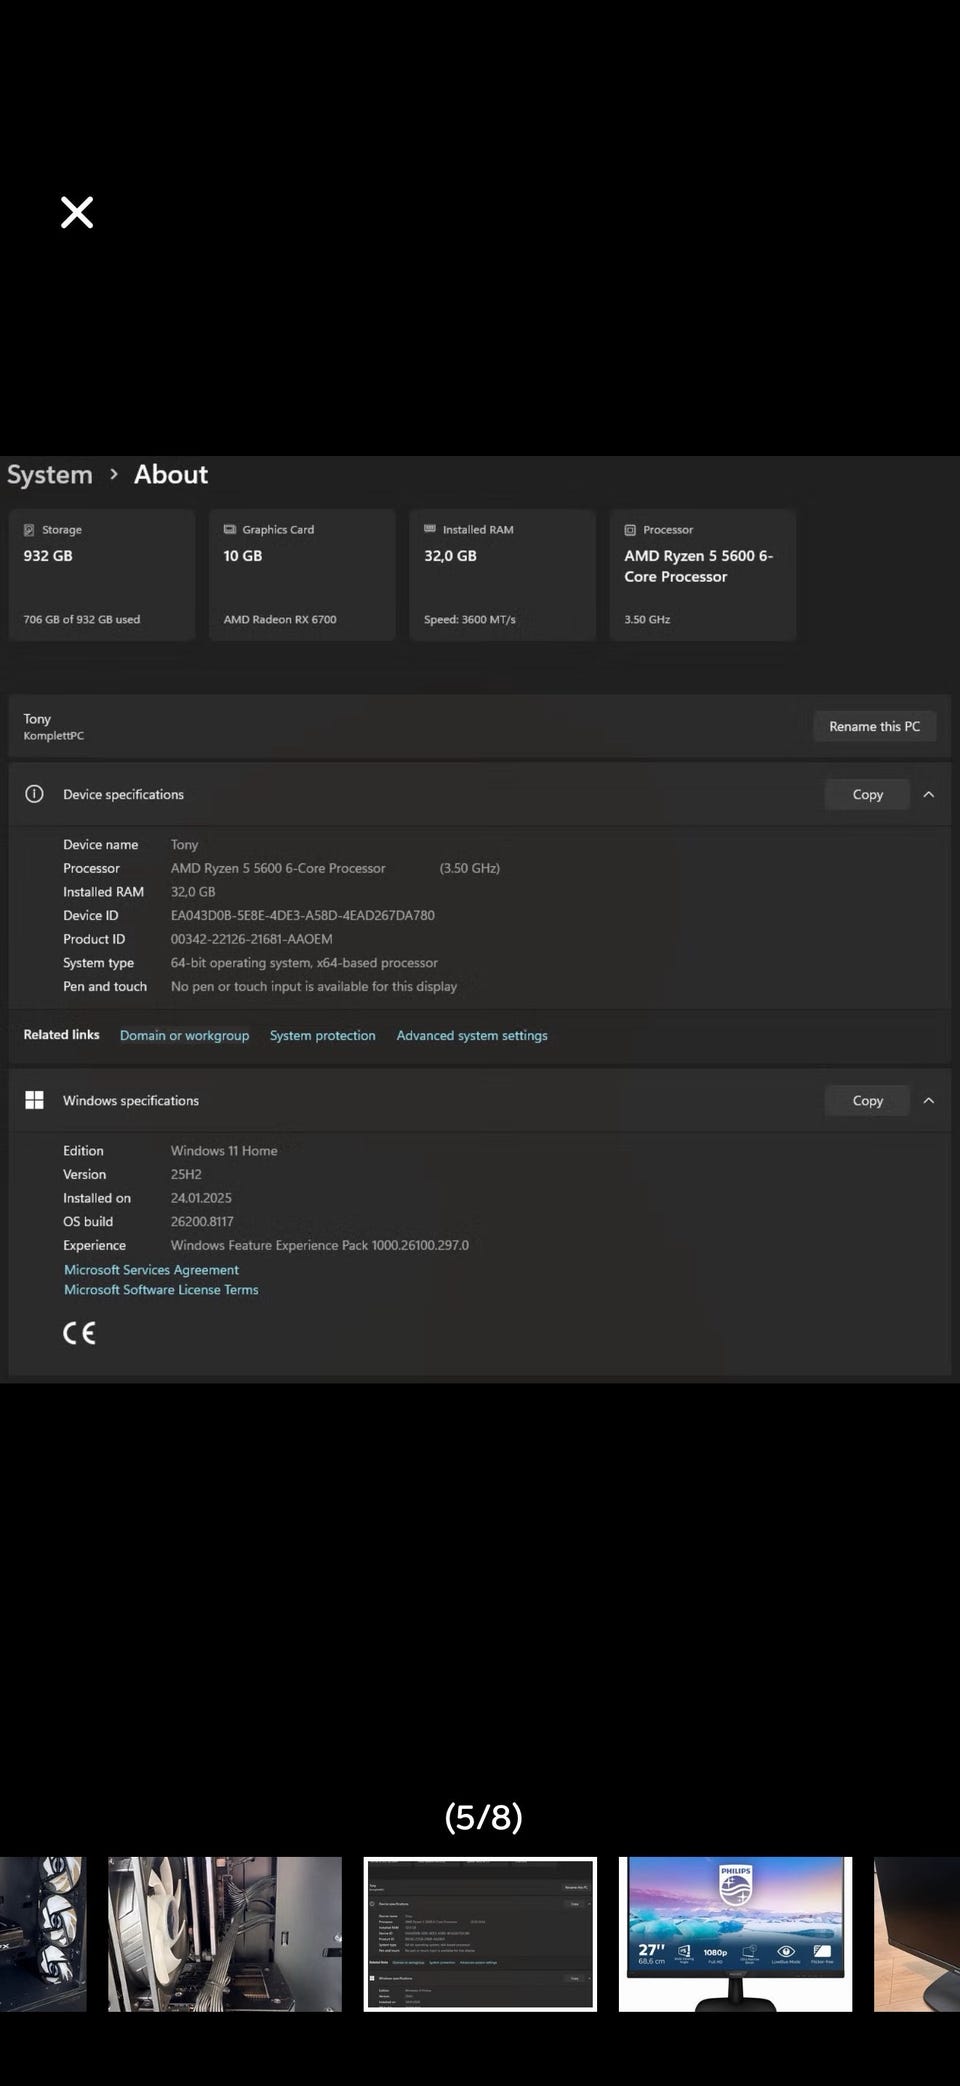This screenshot has height=2086, width=960.
Task: Select the Pen and touch value text
Action: point(313,986)
